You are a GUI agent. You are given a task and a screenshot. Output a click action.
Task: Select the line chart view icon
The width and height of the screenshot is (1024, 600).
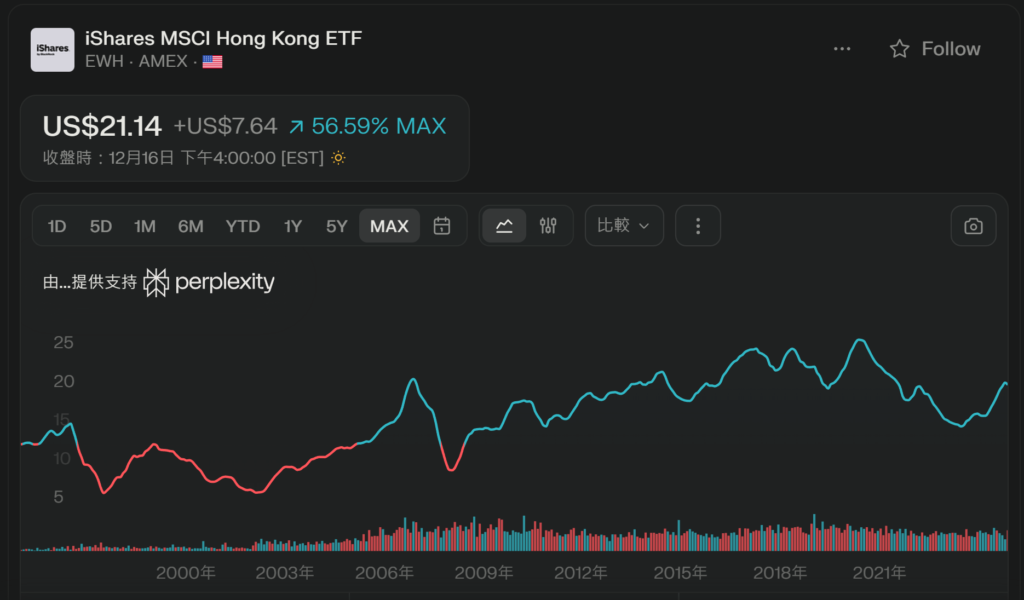click(x=504, y=226)
